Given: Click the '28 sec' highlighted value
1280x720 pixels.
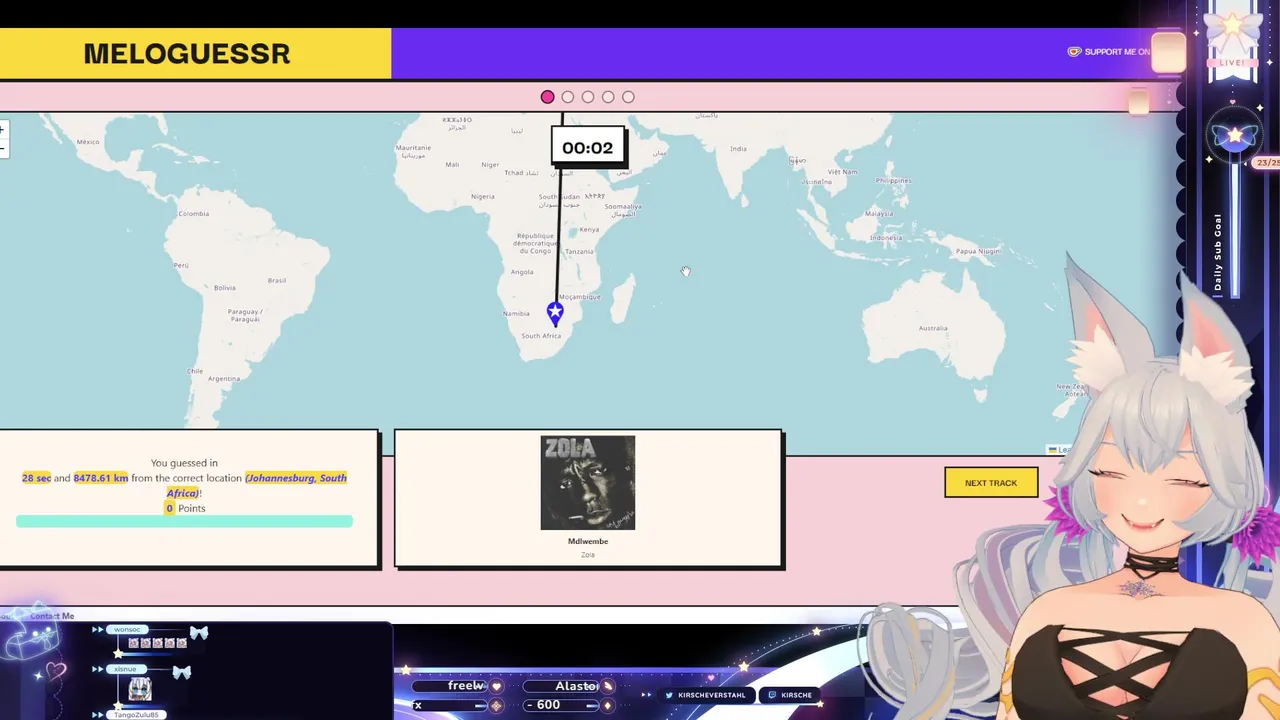Looking at the screenshot, I should 36,478.
